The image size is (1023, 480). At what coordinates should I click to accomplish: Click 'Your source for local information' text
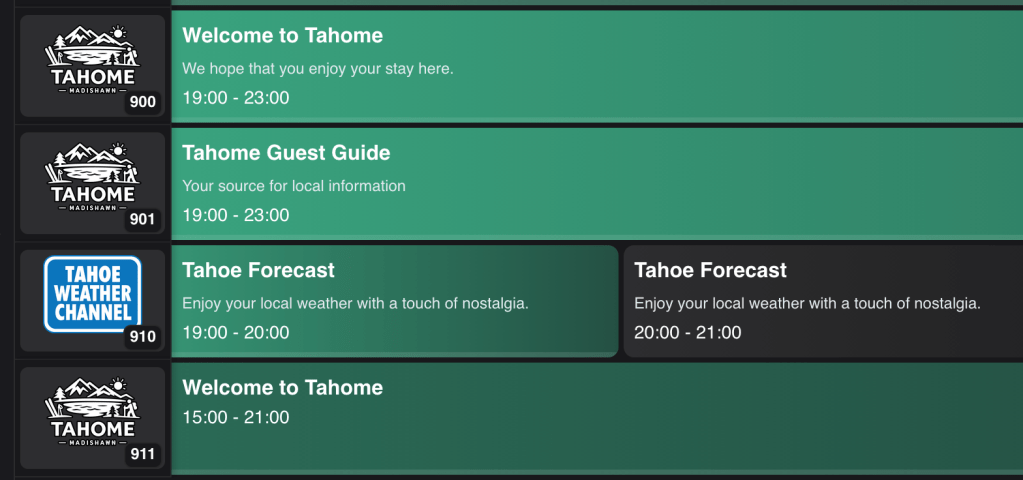(294, 186)
